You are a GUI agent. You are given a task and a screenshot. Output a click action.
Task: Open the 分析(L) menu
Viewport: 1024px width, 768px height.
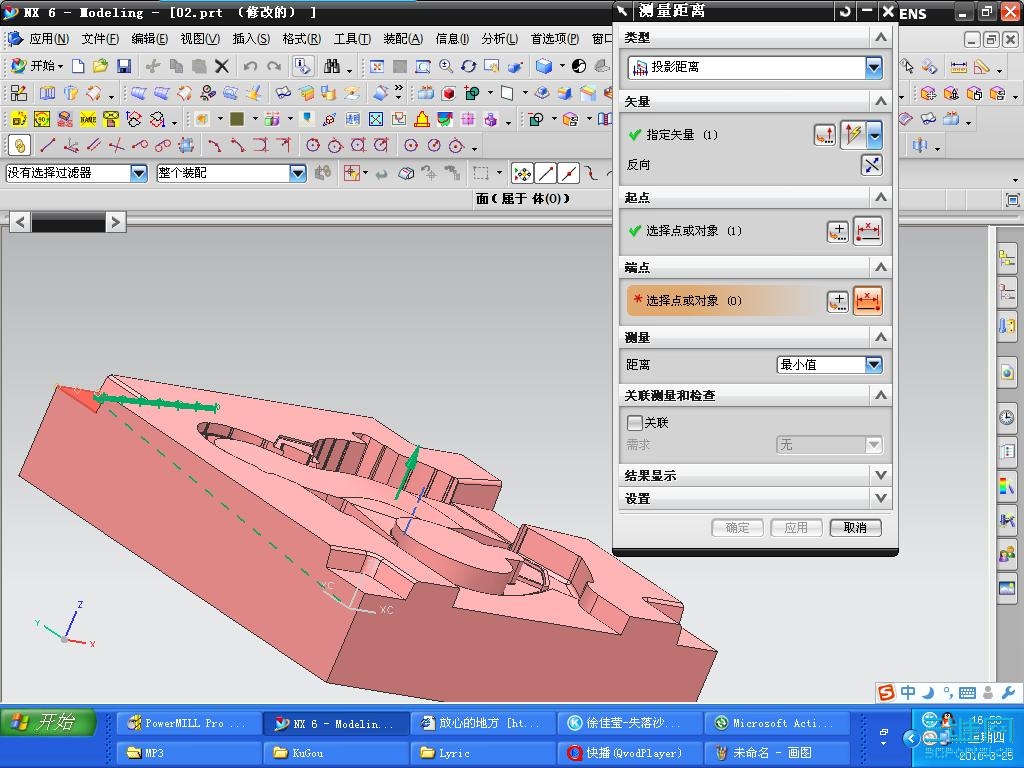[x=500, y=39]
